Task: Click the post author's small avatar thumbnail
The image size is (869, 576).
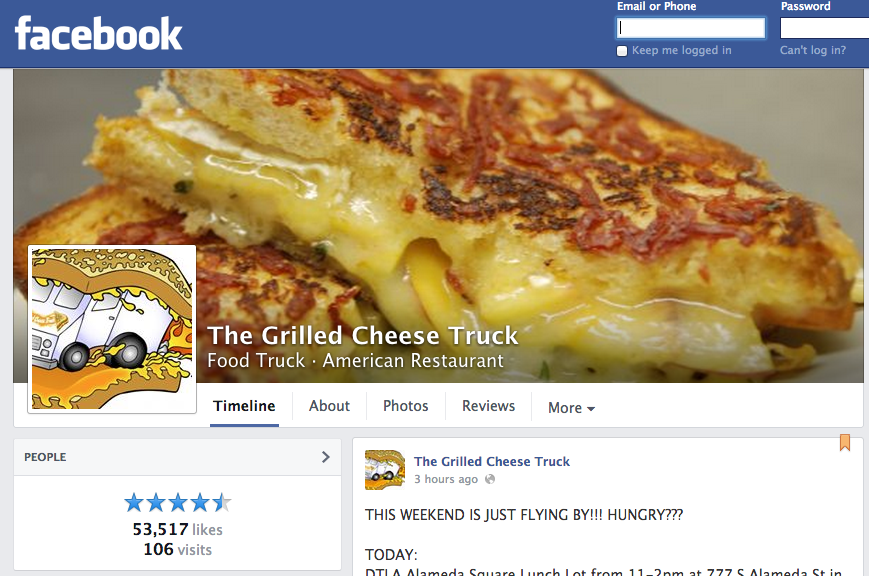Action: click(x=385, y=470)
